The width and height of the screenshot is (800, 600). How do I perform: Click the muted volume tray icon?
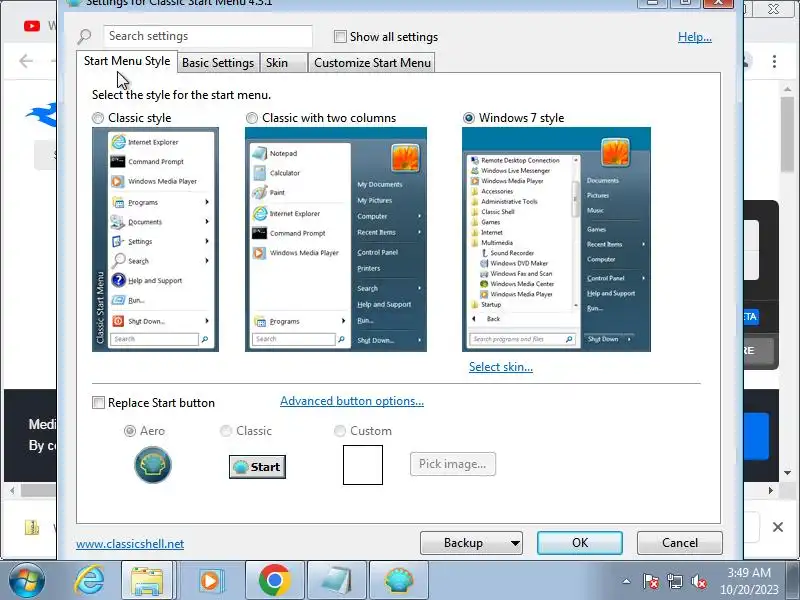[x=698, y=581]
